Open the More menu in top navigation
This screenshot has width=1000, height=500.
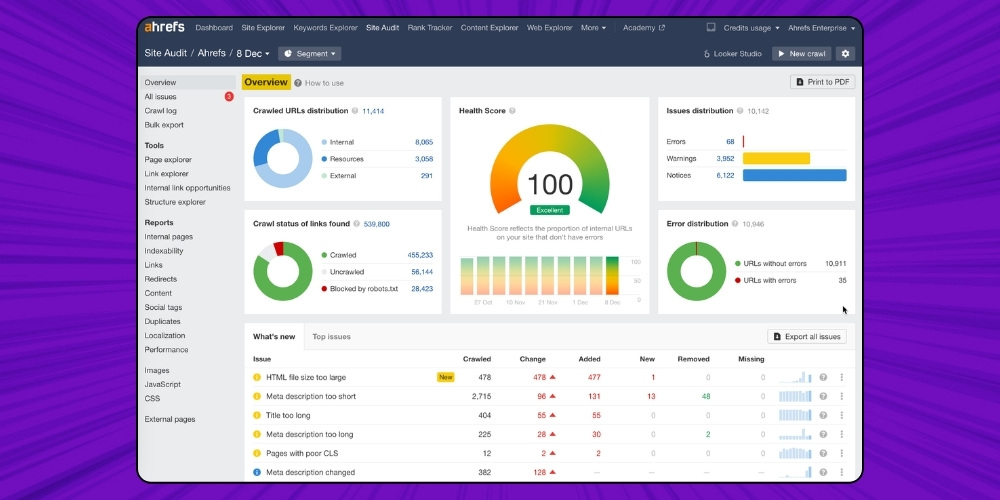click(x=593, y=28)
